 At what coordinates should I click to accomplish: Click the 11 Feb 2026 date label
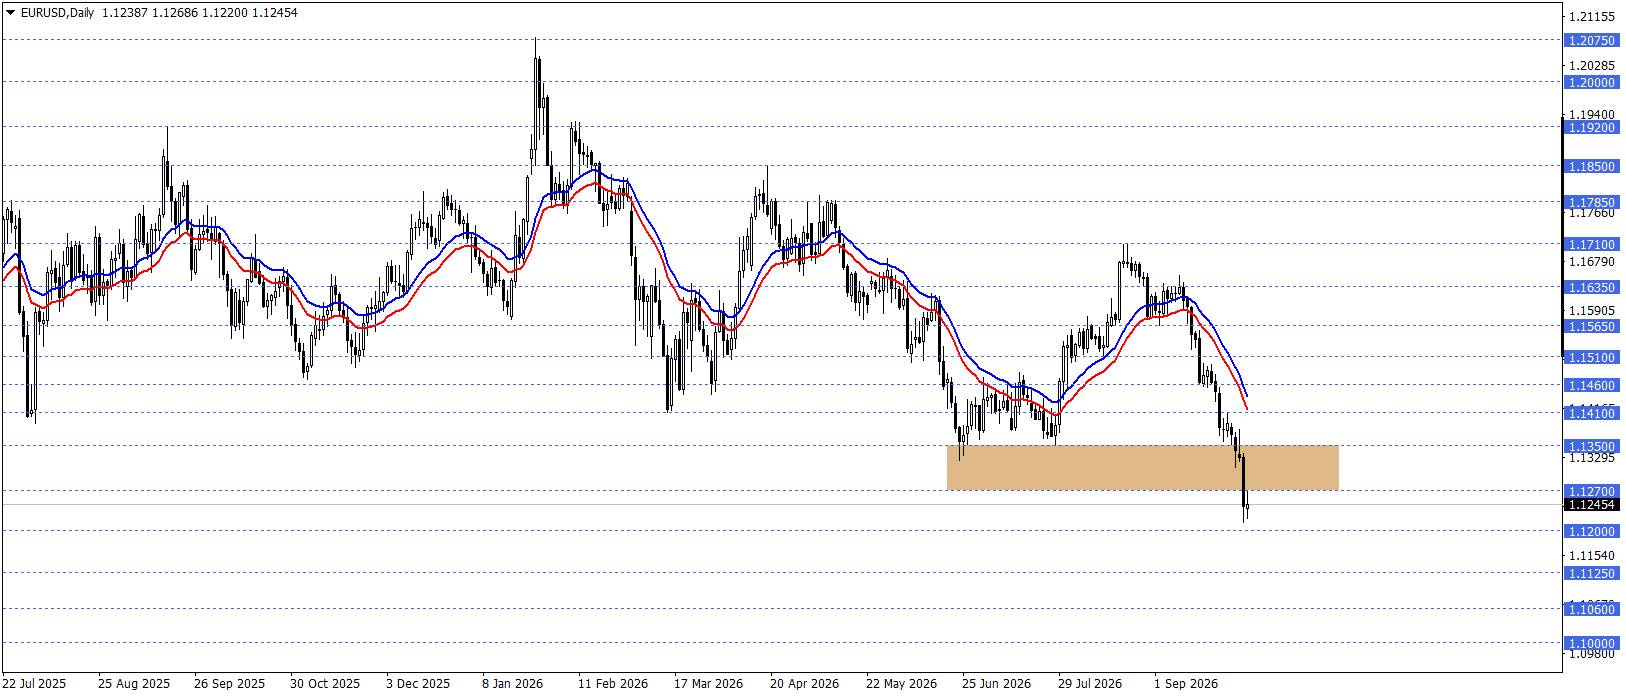click(613, 684)
